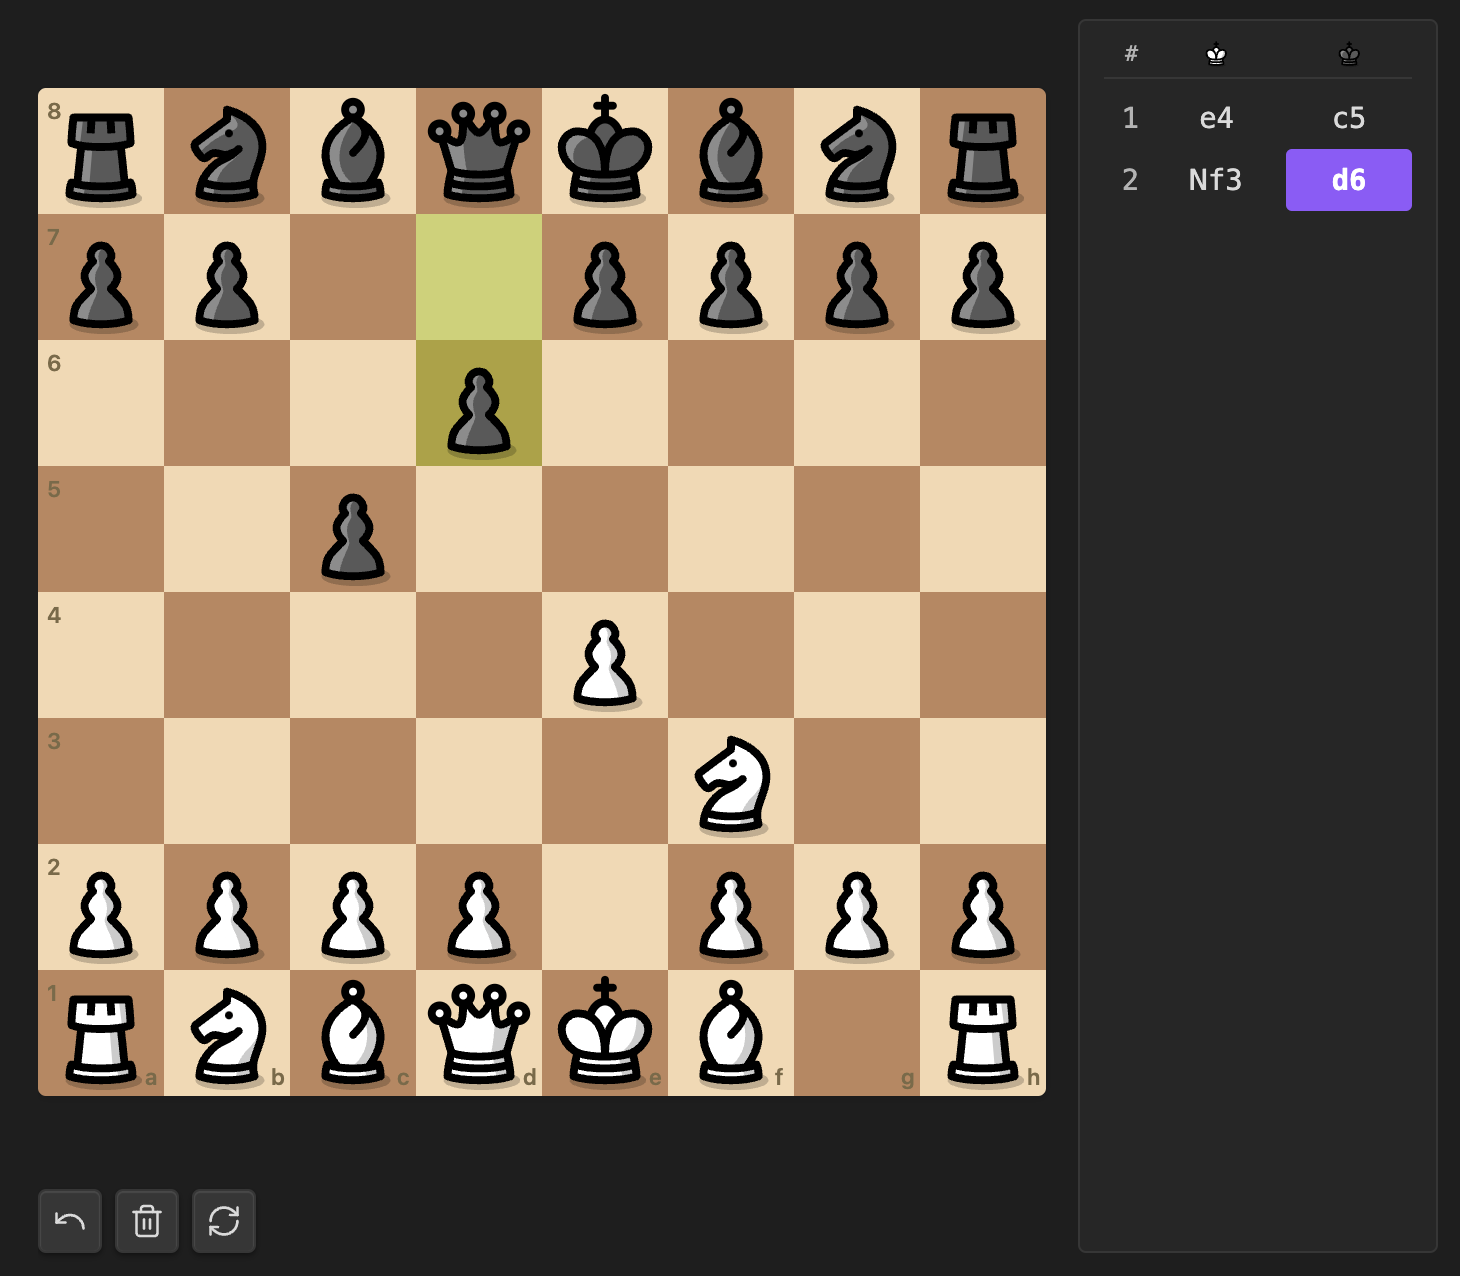The image size is (1460, 1276).
Task: Click the highlighted empty d7 square
Action: (x=479, y=277)
